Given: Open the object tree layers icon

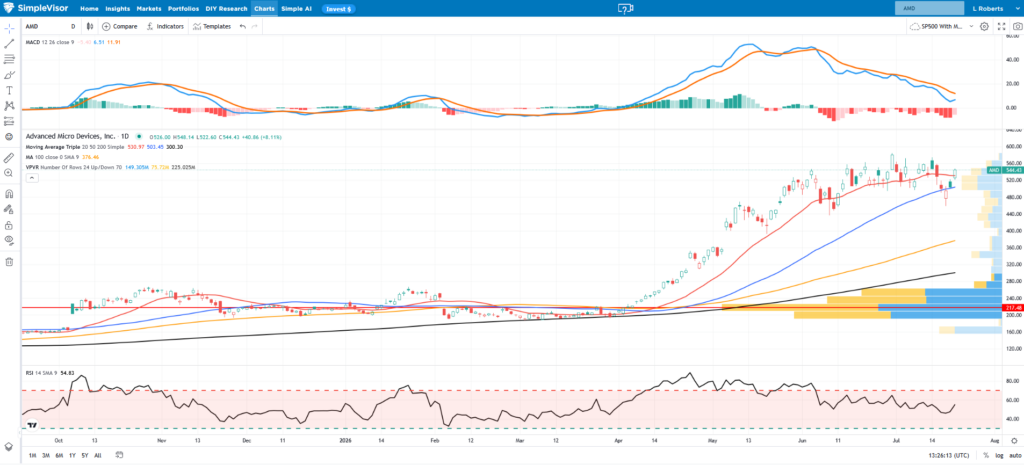Looking at the screenshot, I should click(x=9, y=446).
